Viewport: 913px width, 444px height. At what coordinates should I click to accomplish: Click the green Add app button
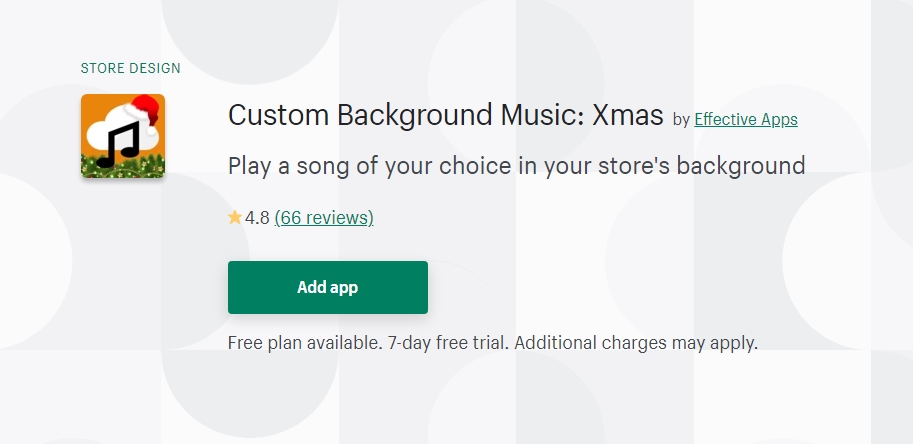[x=328, y=287]
